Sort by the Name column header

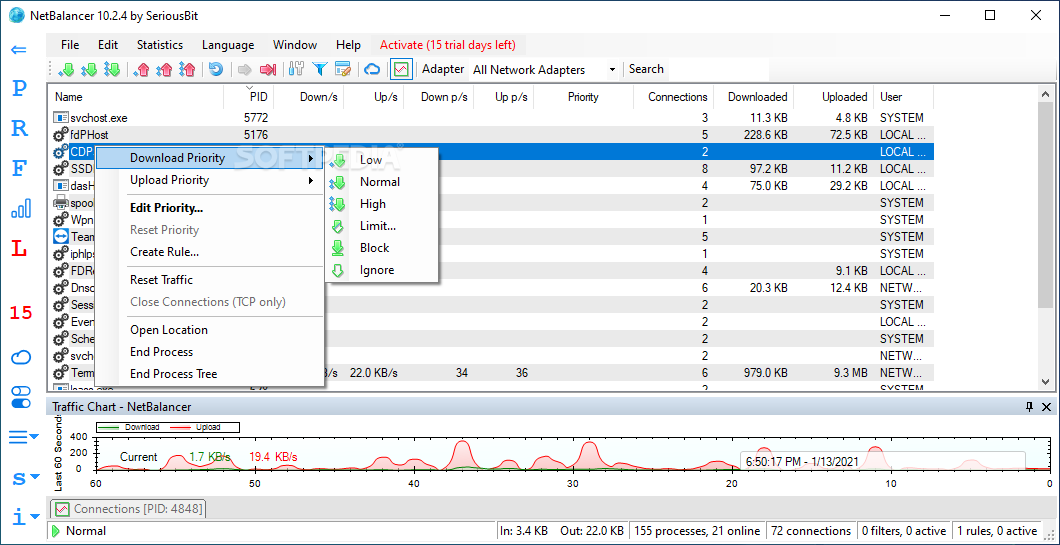click(x=135, y=97)
